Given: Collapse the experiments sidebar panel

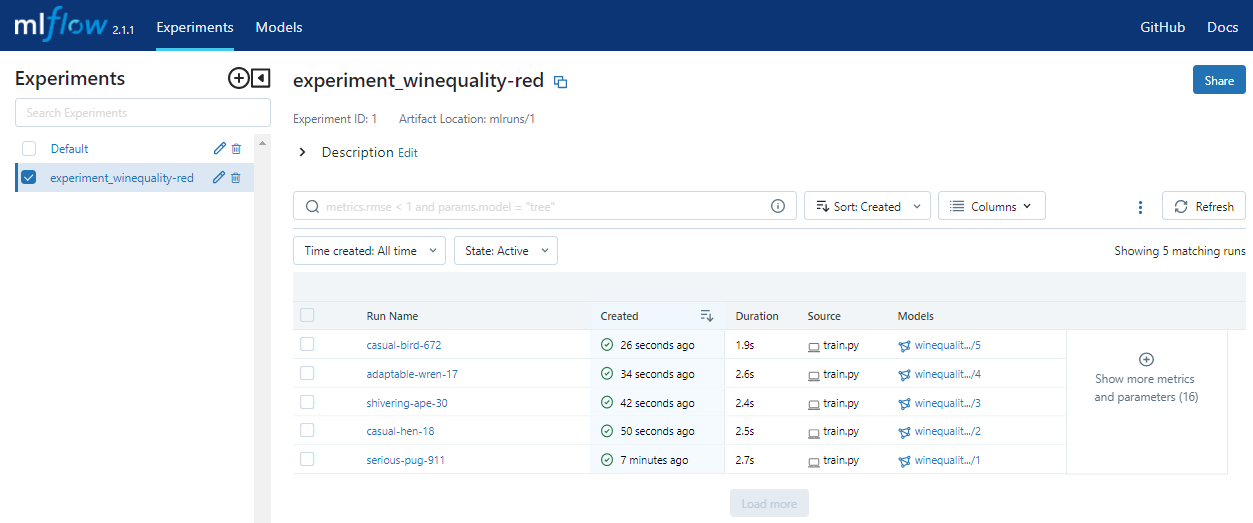Looking at the screenshot, I should (260, 78).
